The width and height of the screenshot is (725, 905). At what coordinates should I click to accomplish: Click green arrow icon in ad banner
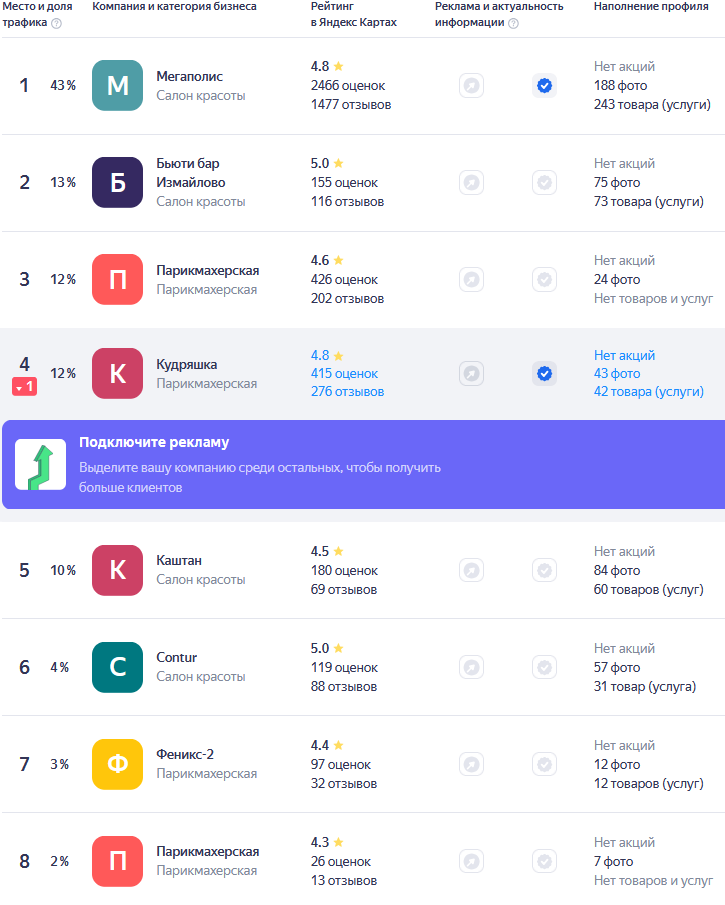pyautogui.click(x=40, y=465)
